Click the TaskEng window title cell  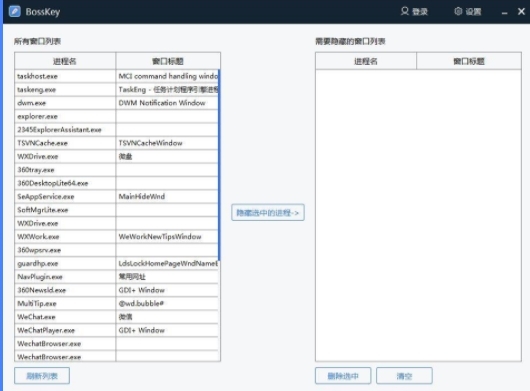click(168, 90)
